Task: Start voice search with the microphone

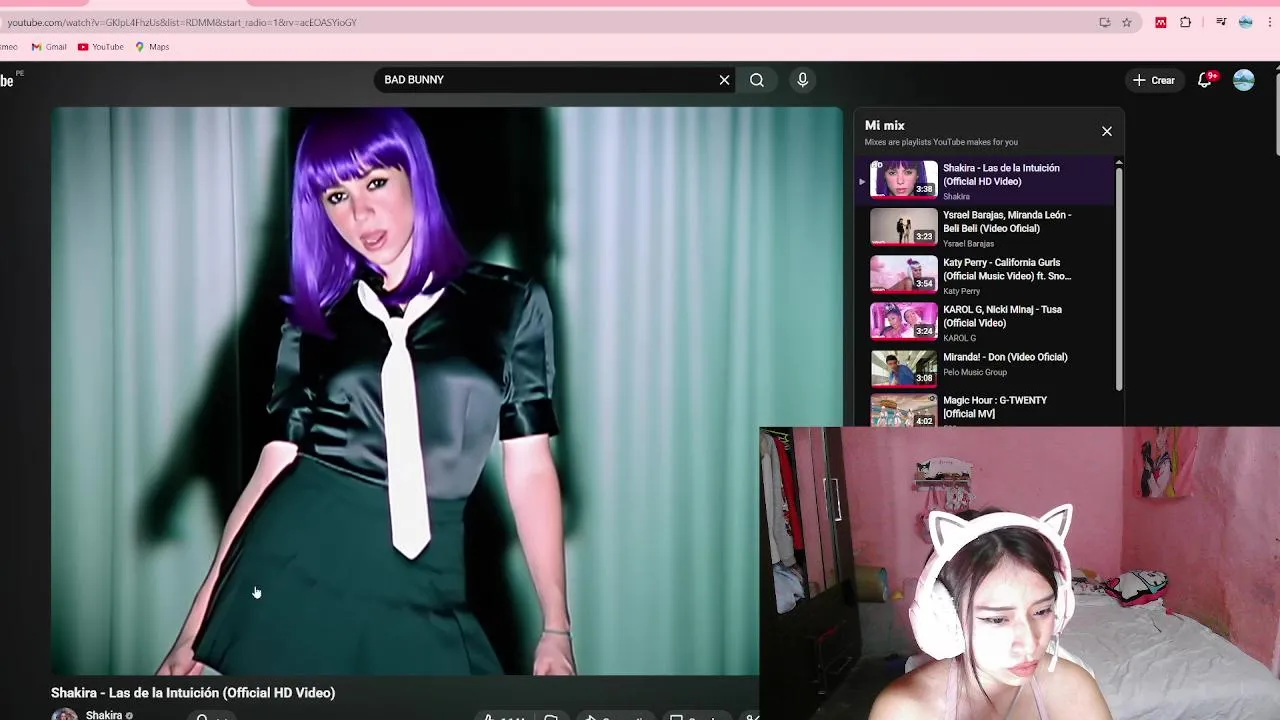Action: 802,80
